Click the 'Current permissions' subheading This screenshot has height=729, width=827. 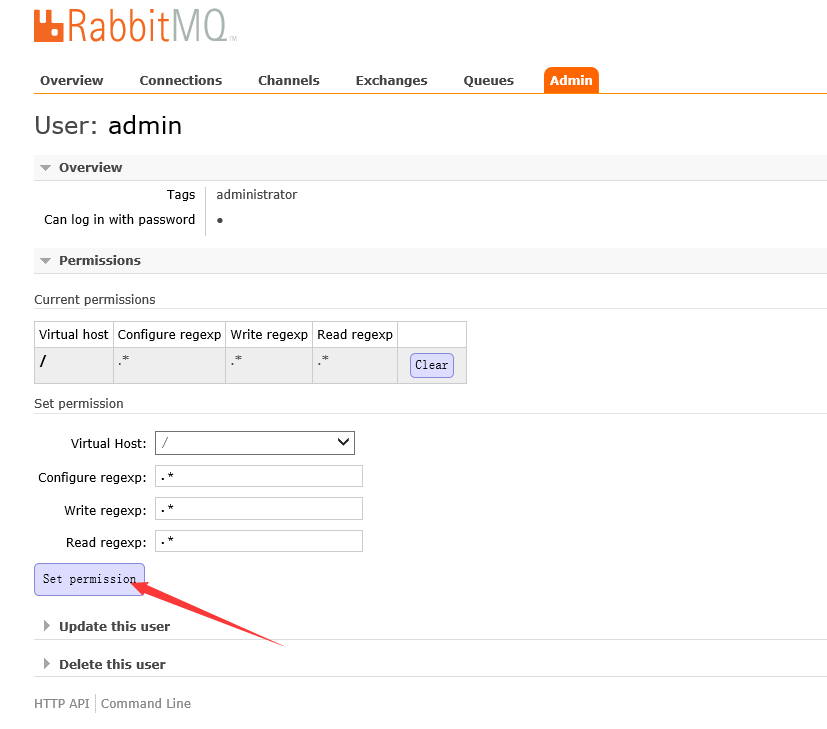click(94, 300)
